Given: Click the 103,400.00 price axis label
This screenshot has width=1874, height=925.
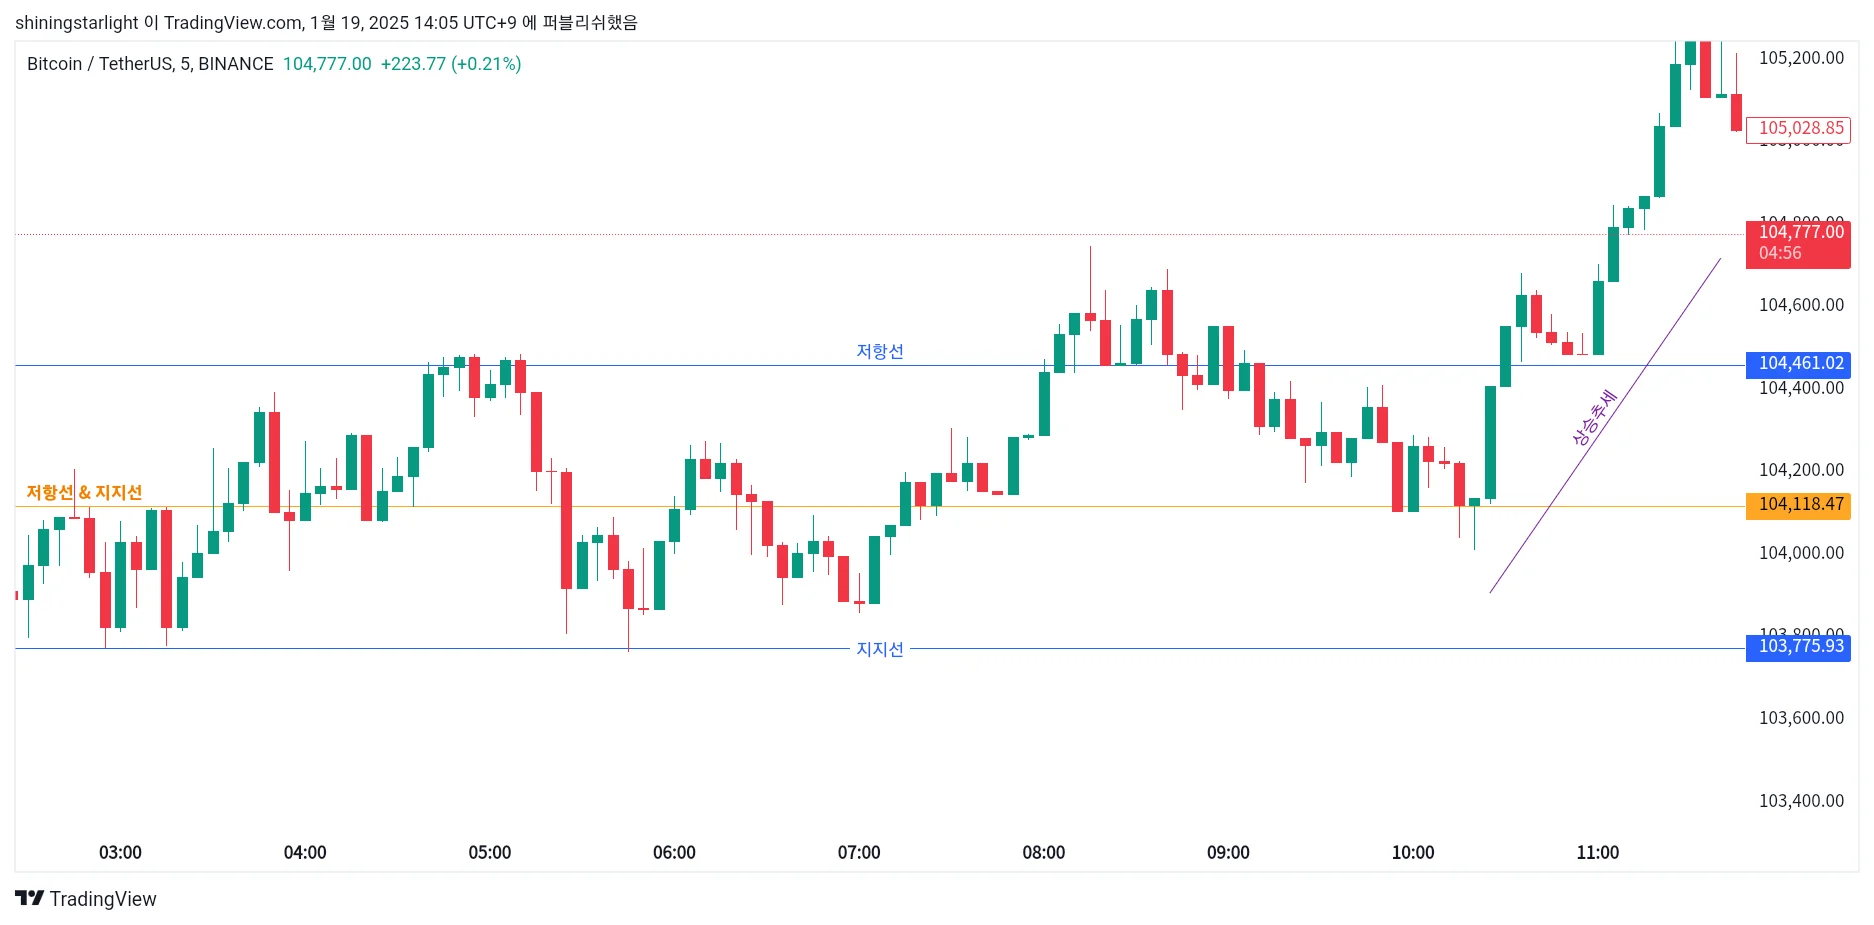Looking at the screenshot, I should pos(1801,800).
